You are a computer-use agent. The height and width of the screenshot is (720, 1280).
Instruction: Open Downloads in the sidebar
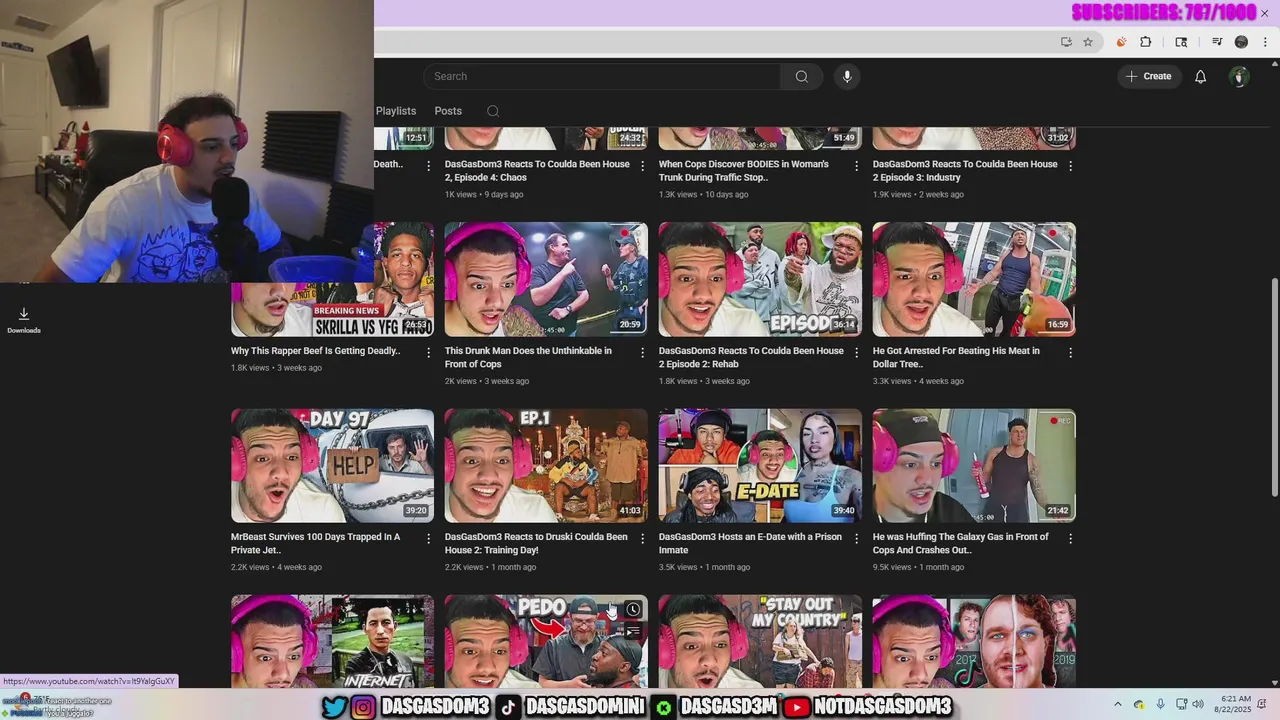click(x=24, y=320)
